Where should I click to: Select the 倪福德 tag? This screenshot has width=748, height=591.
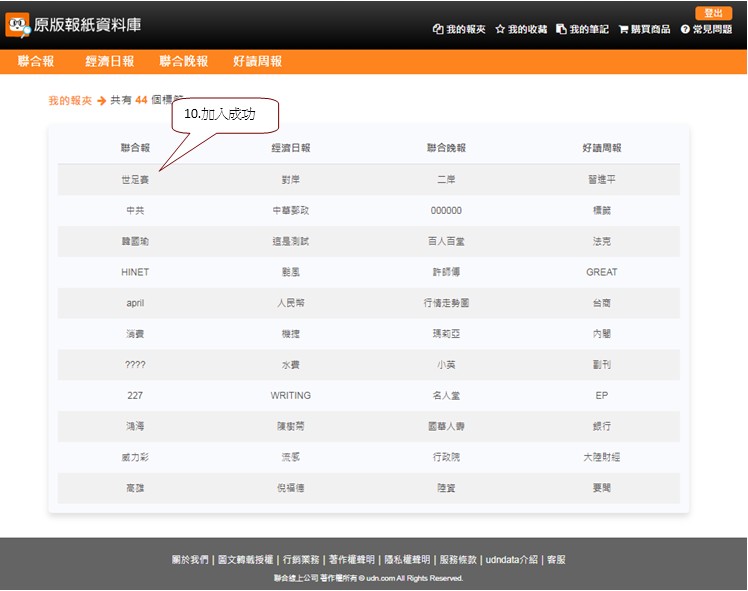click(291, 488)
